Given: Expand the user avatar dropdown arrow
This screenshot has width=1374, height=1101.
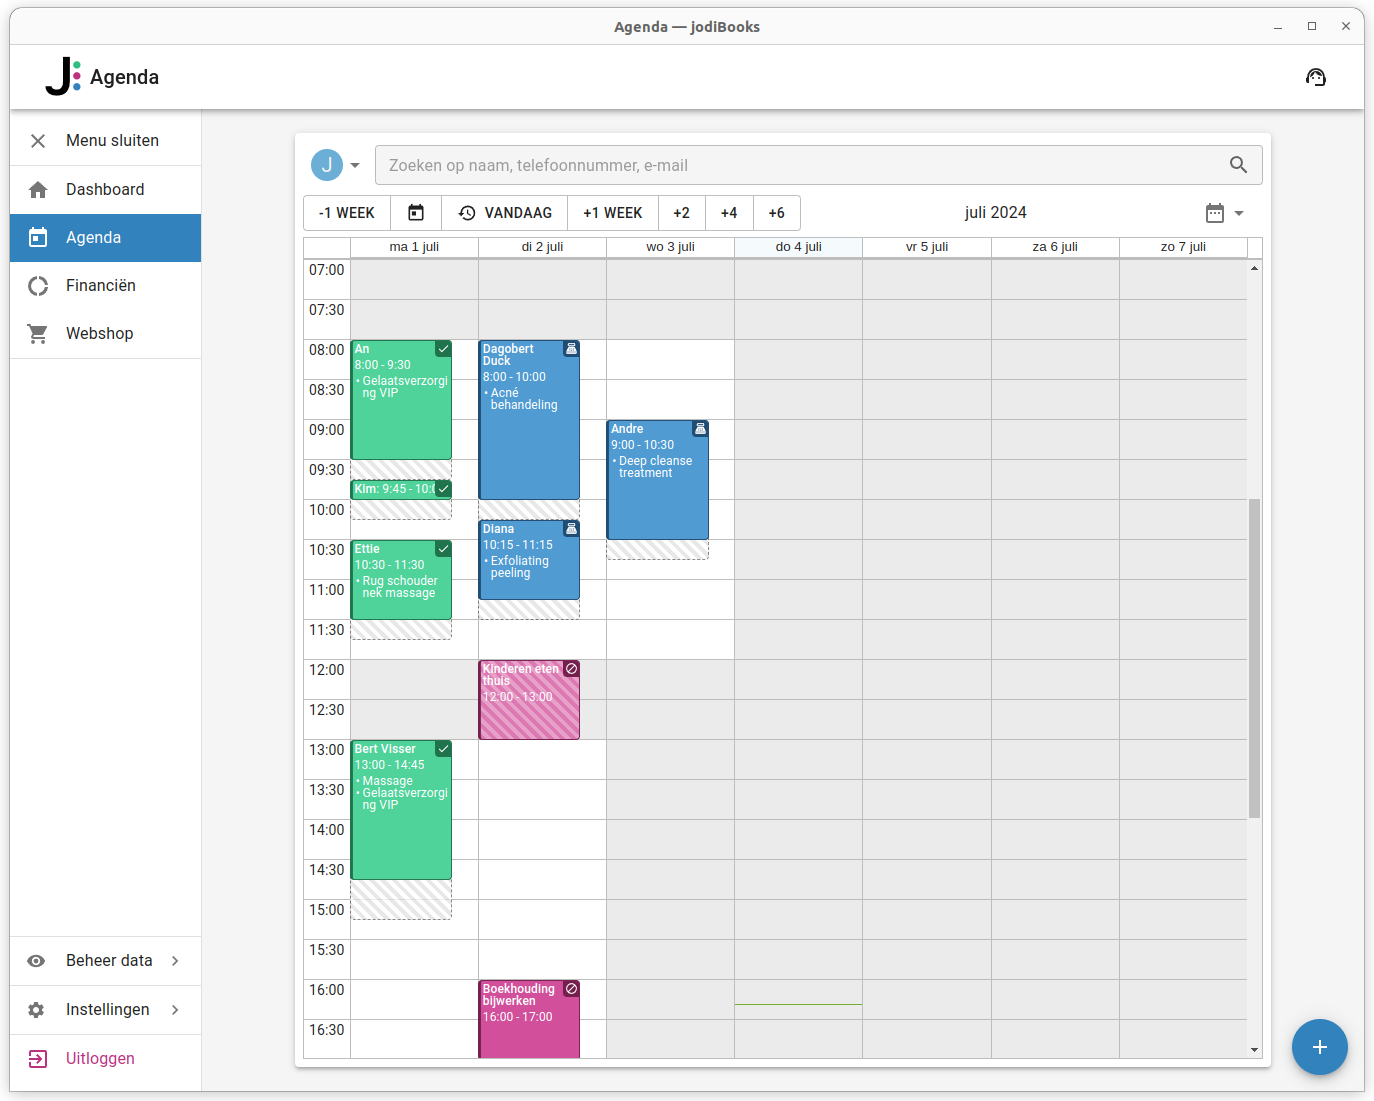Looking at the screenshot, I should pyautogui.click(x=355, y=166).
